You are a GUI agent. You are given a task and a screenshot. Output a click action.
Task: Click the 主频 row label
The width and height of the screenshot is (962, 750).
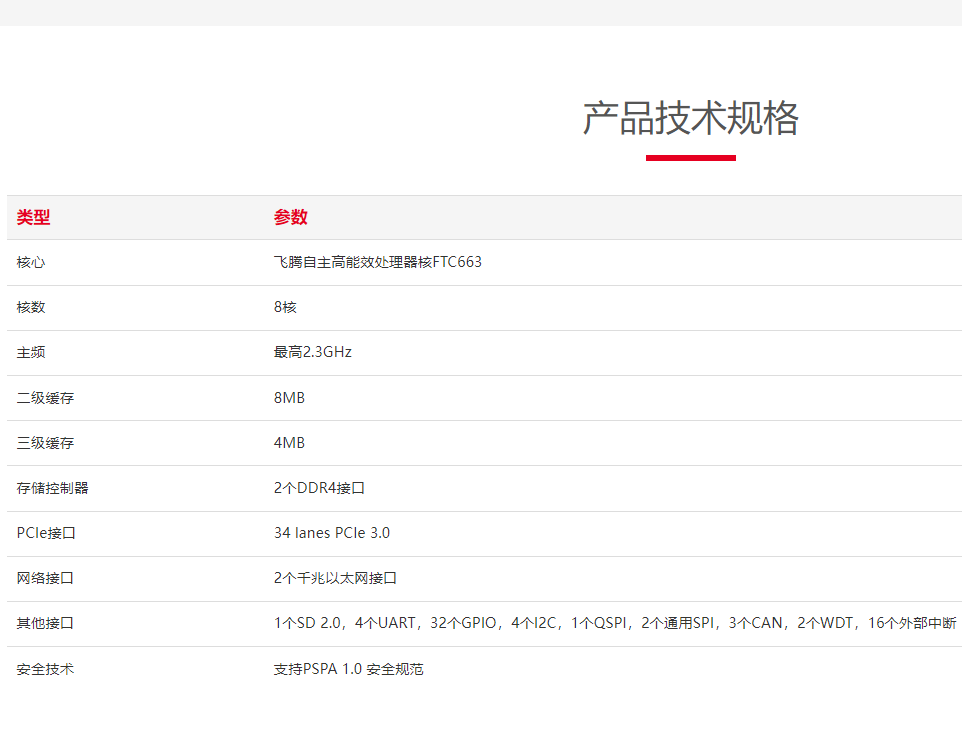[x=31, y=352]
